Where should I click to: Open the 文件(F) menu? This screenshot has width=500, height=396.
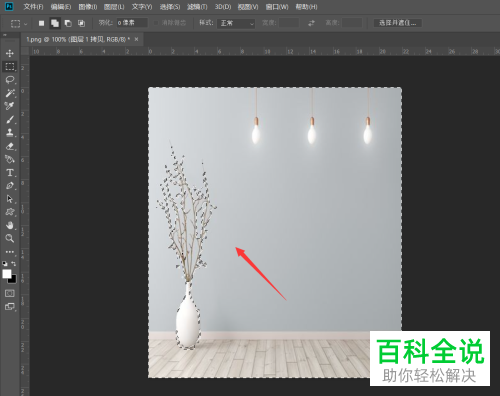tap(33, 7)
